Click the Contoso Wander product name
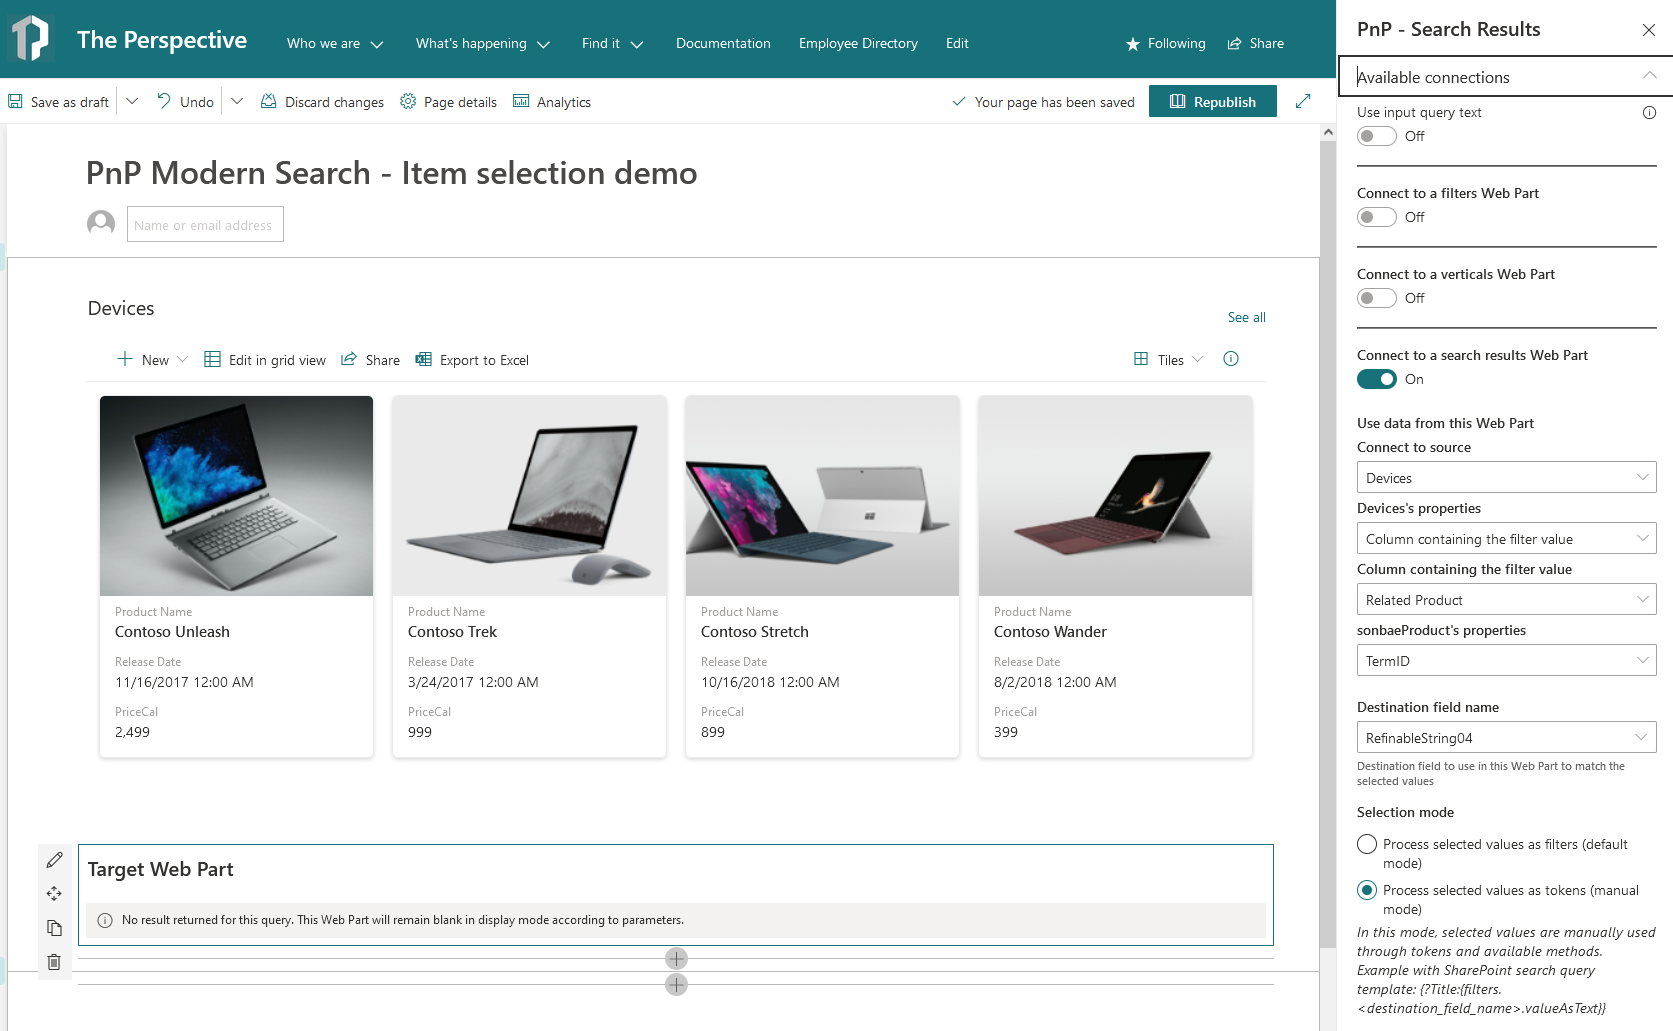The image size is (1673, 1031). click(x=1050, y=632)
